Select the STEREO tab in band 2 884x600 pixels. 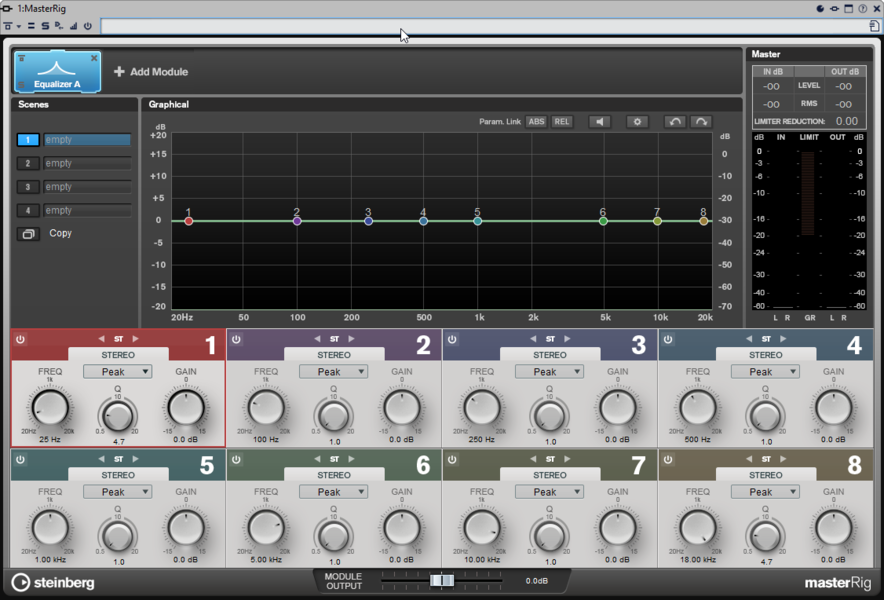(334, 355)
